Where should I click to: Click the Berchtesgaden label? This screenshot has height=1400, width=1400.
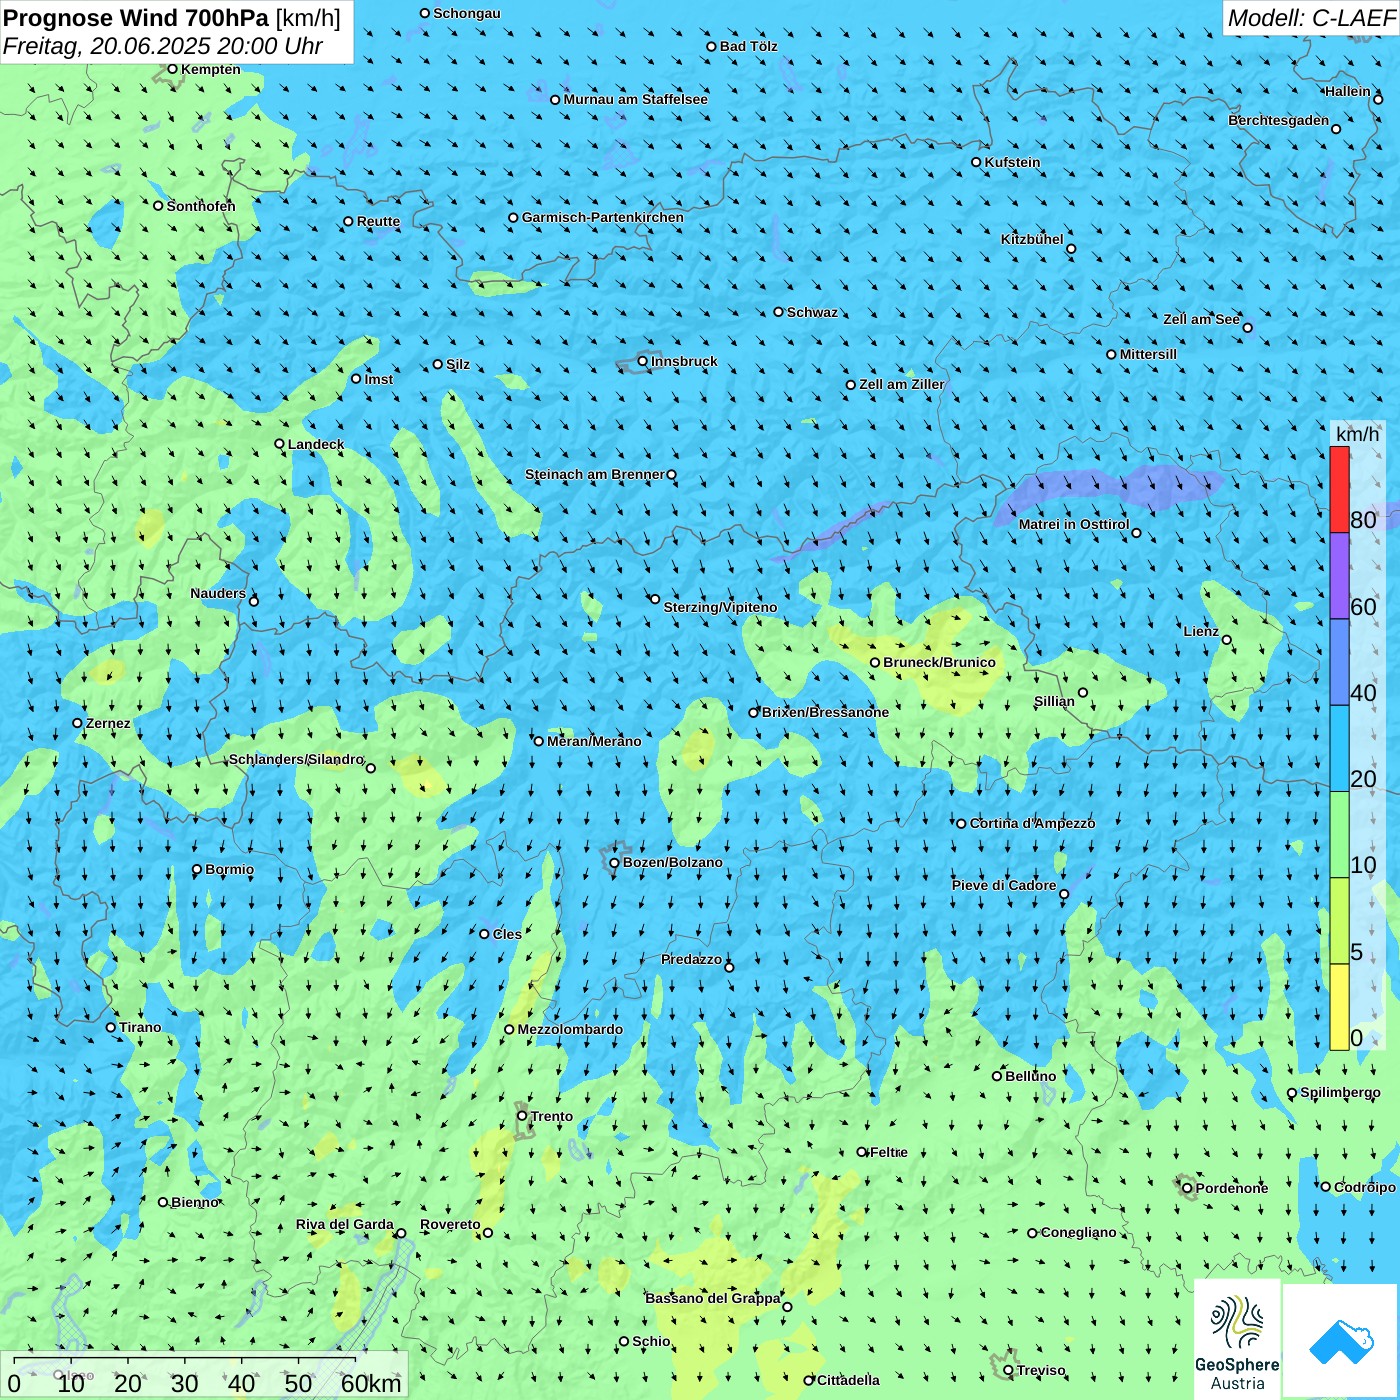tap(1278, 120)
